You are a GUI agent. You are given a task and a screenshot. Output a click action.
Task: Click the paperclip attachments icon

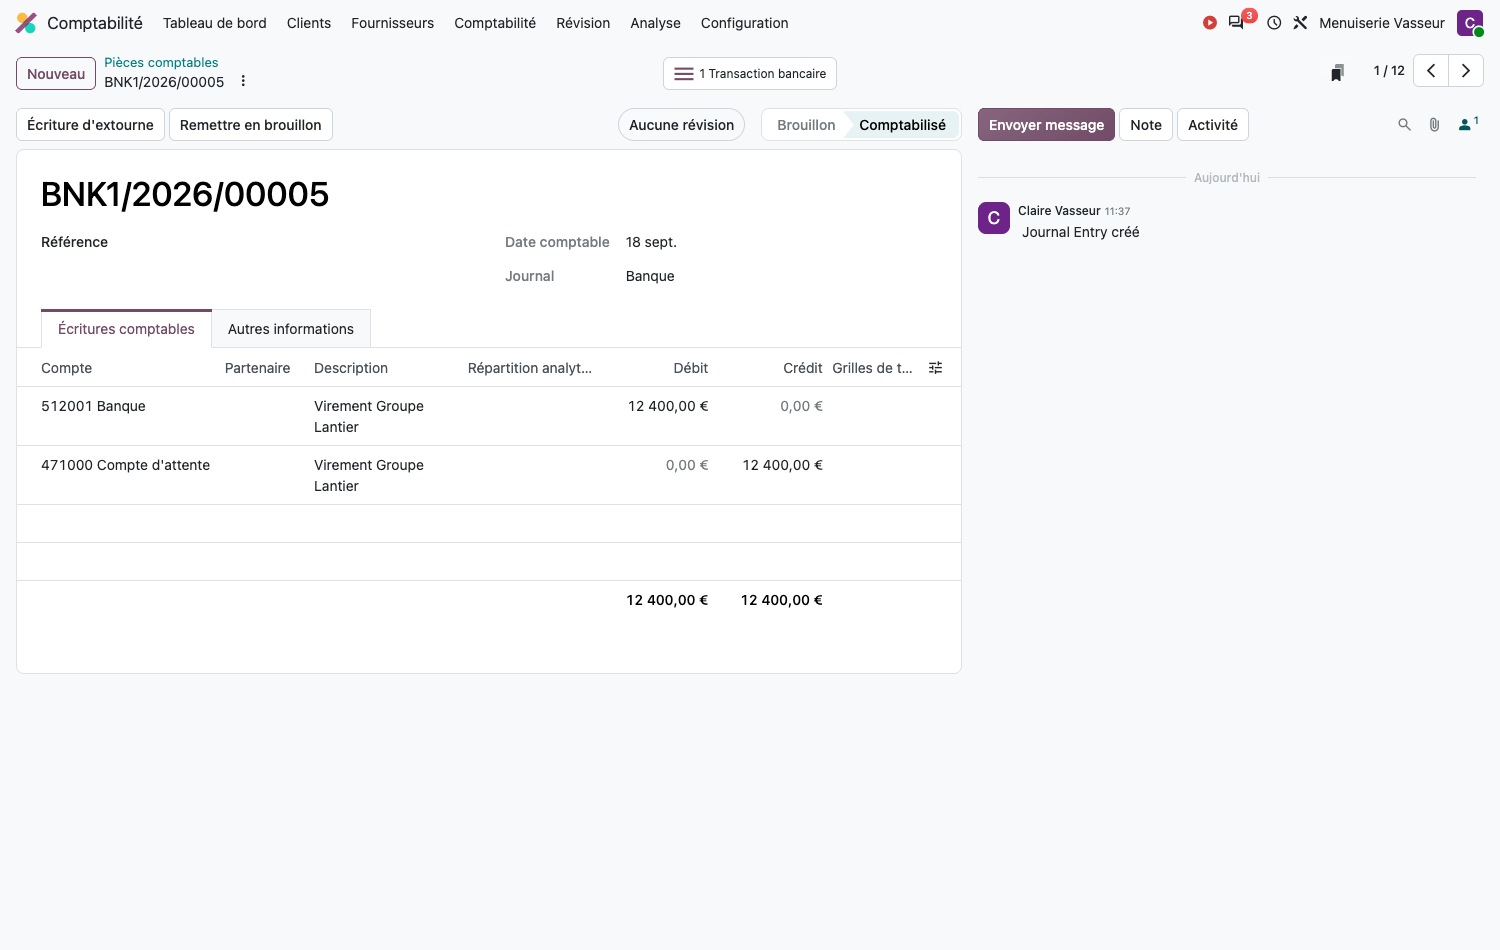1435,125
